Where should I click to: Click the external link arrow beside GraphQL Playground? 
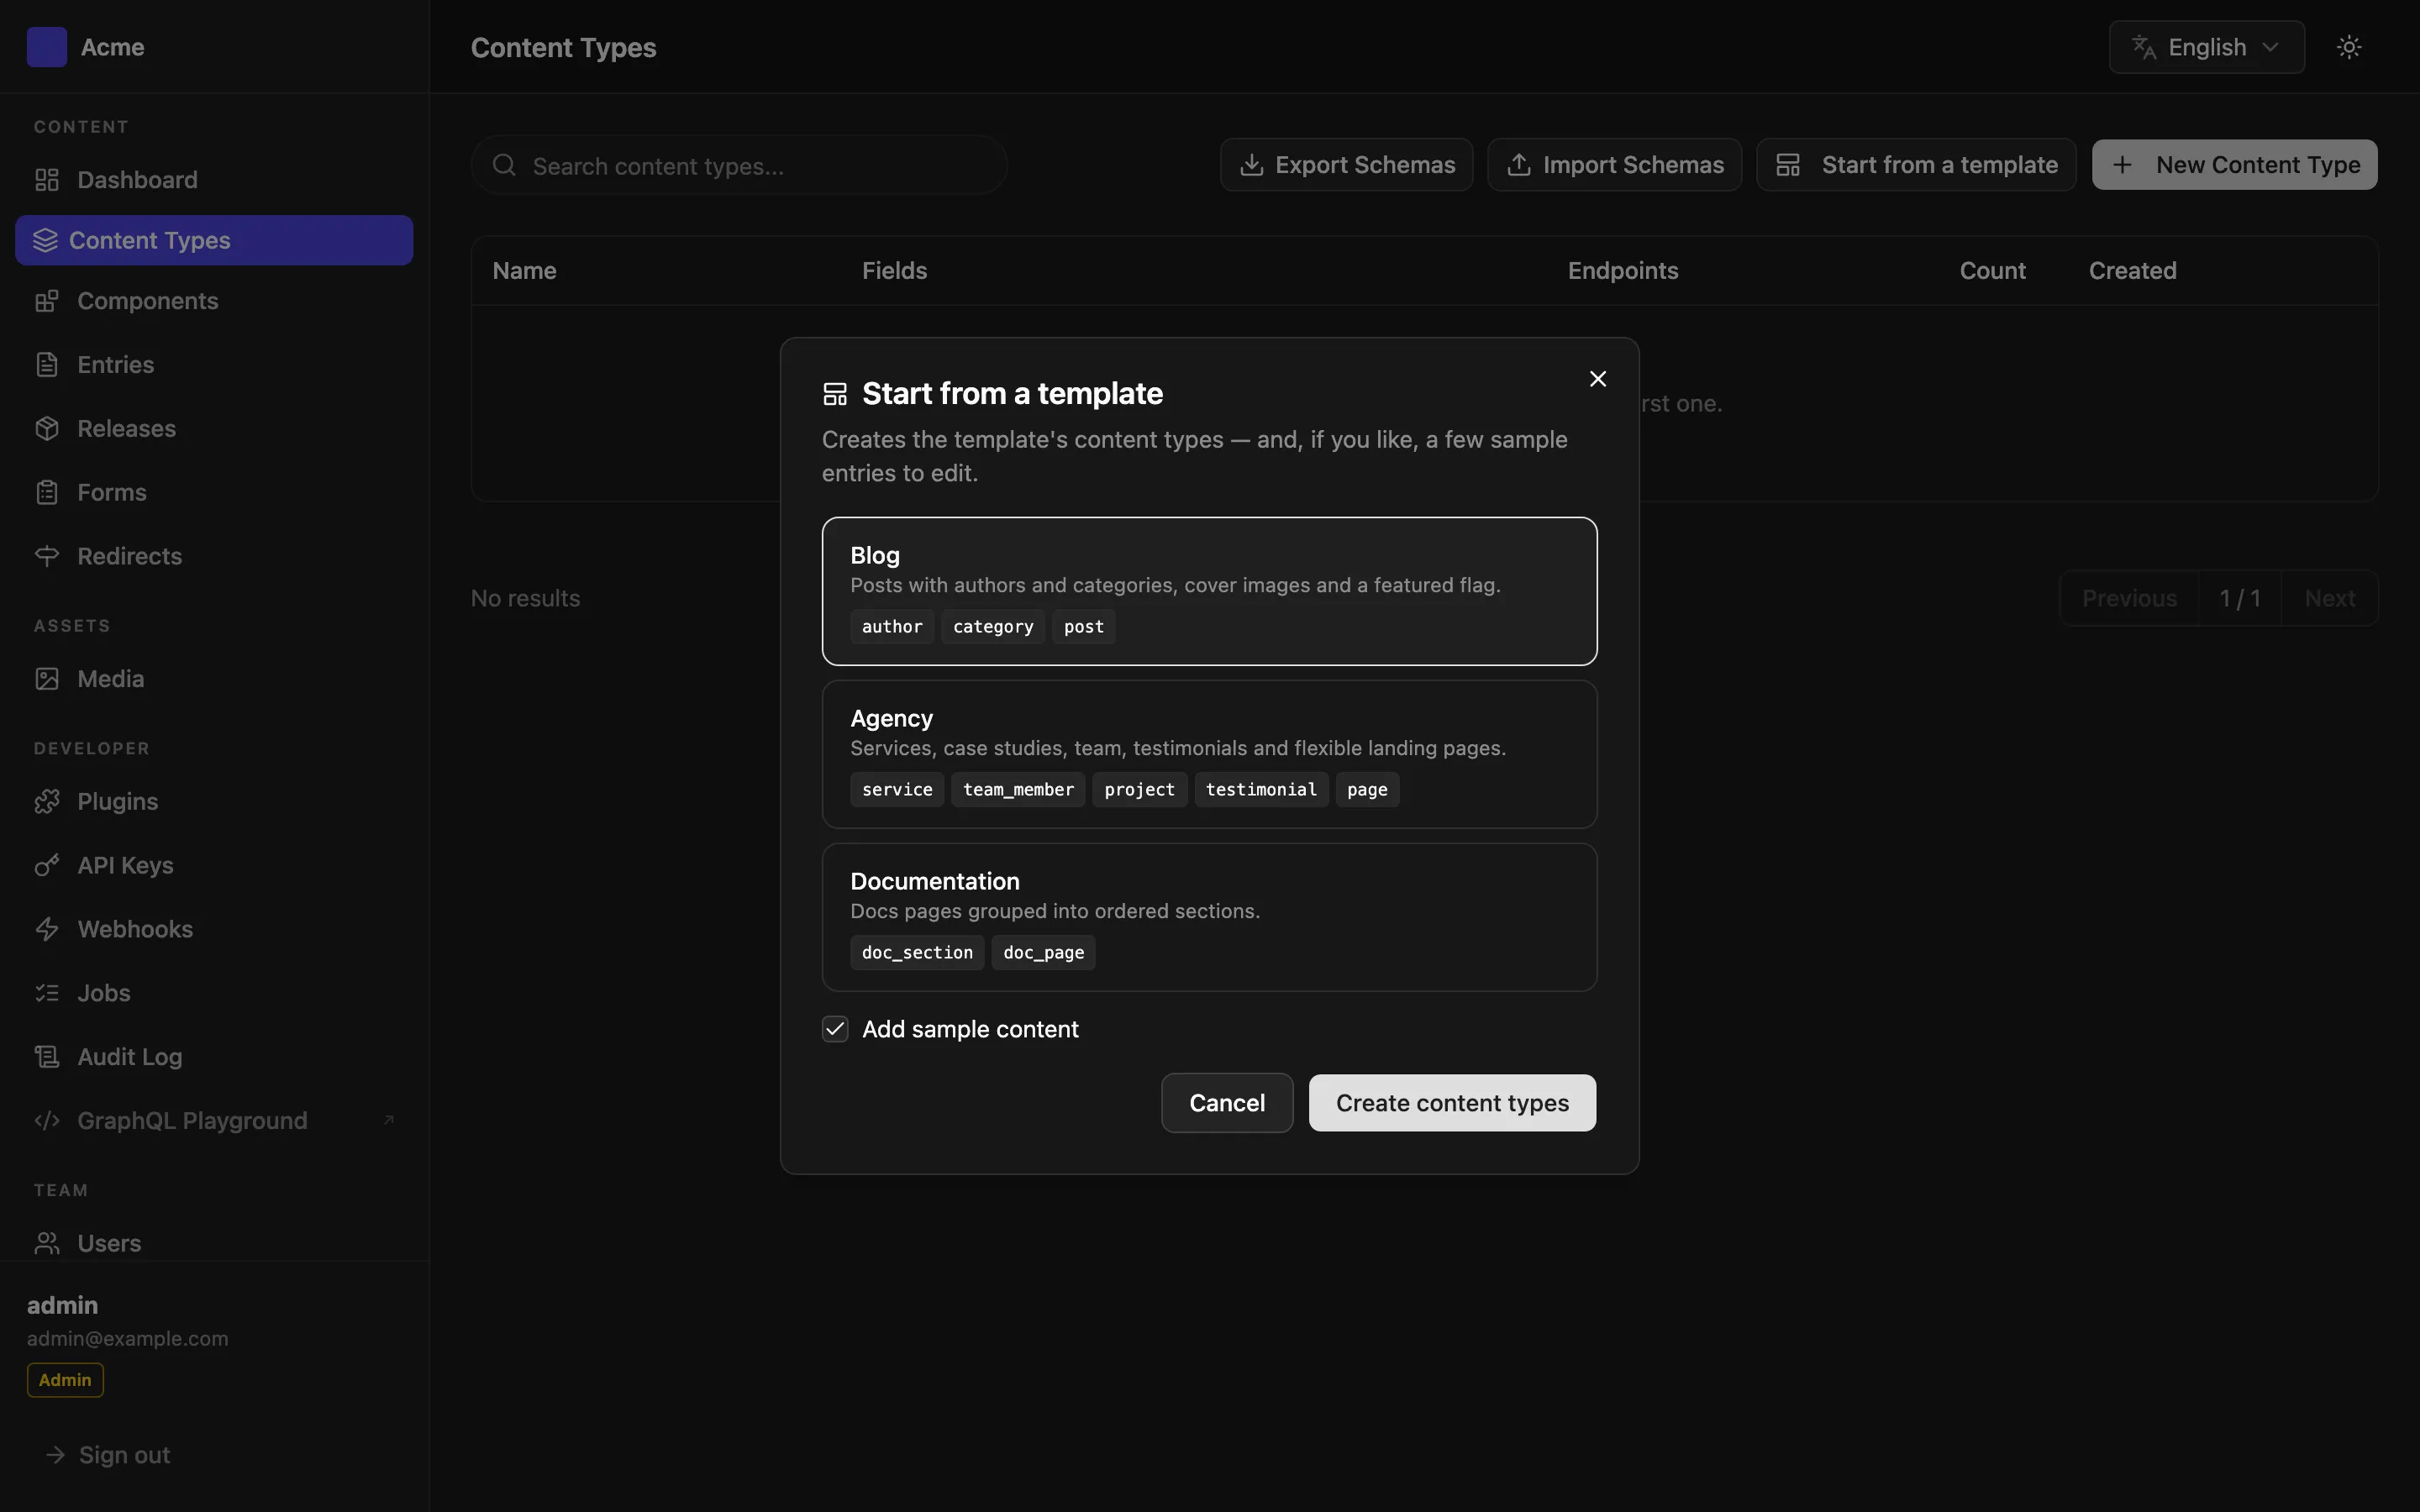(389, 1120)
